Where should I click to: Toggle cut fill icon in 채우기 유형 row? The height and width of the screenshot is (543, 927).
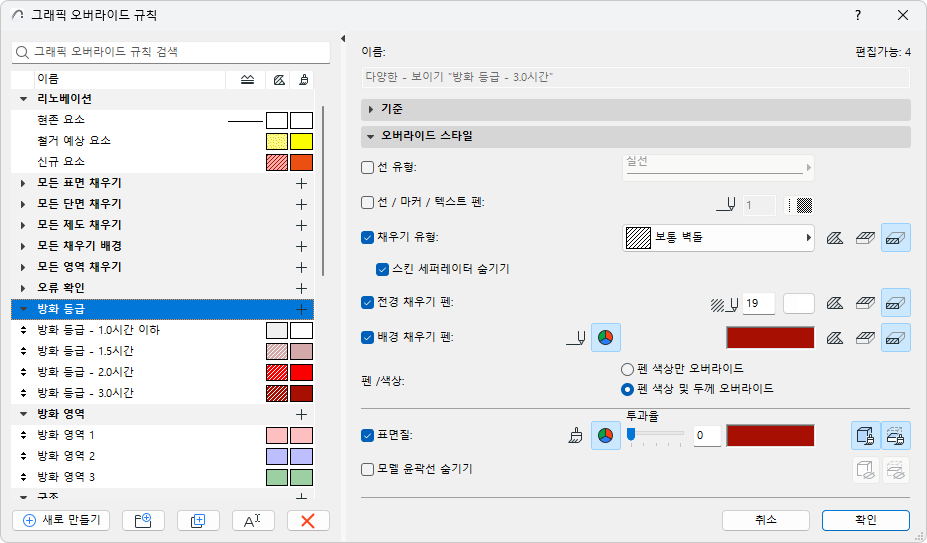896,237
